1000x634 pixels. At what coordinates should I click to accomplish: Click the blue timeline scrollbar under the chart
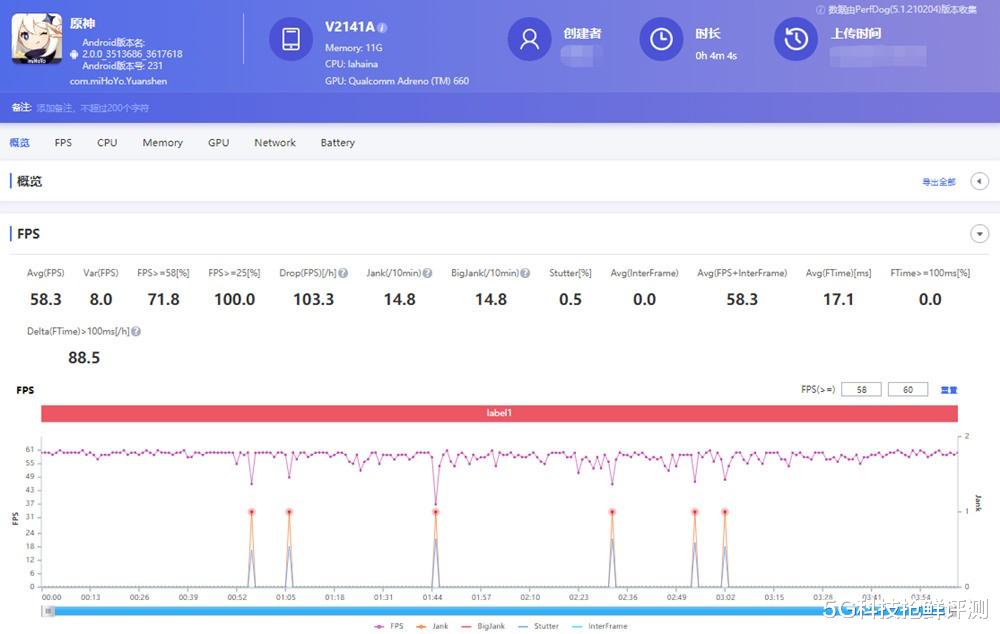pos(500,608)
